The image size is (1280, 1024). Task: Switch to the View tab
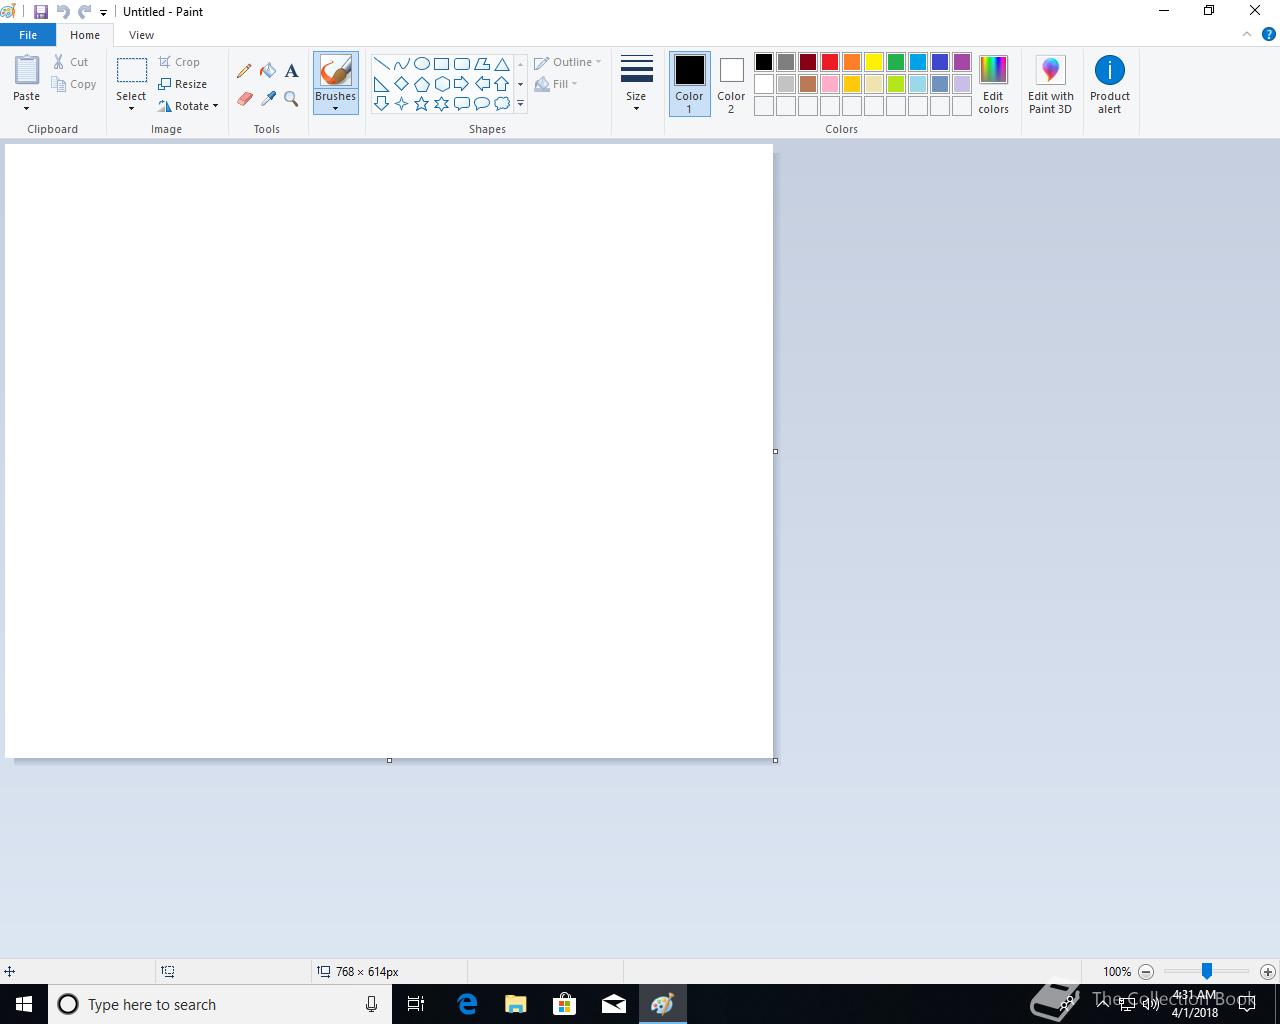point(141,35)
